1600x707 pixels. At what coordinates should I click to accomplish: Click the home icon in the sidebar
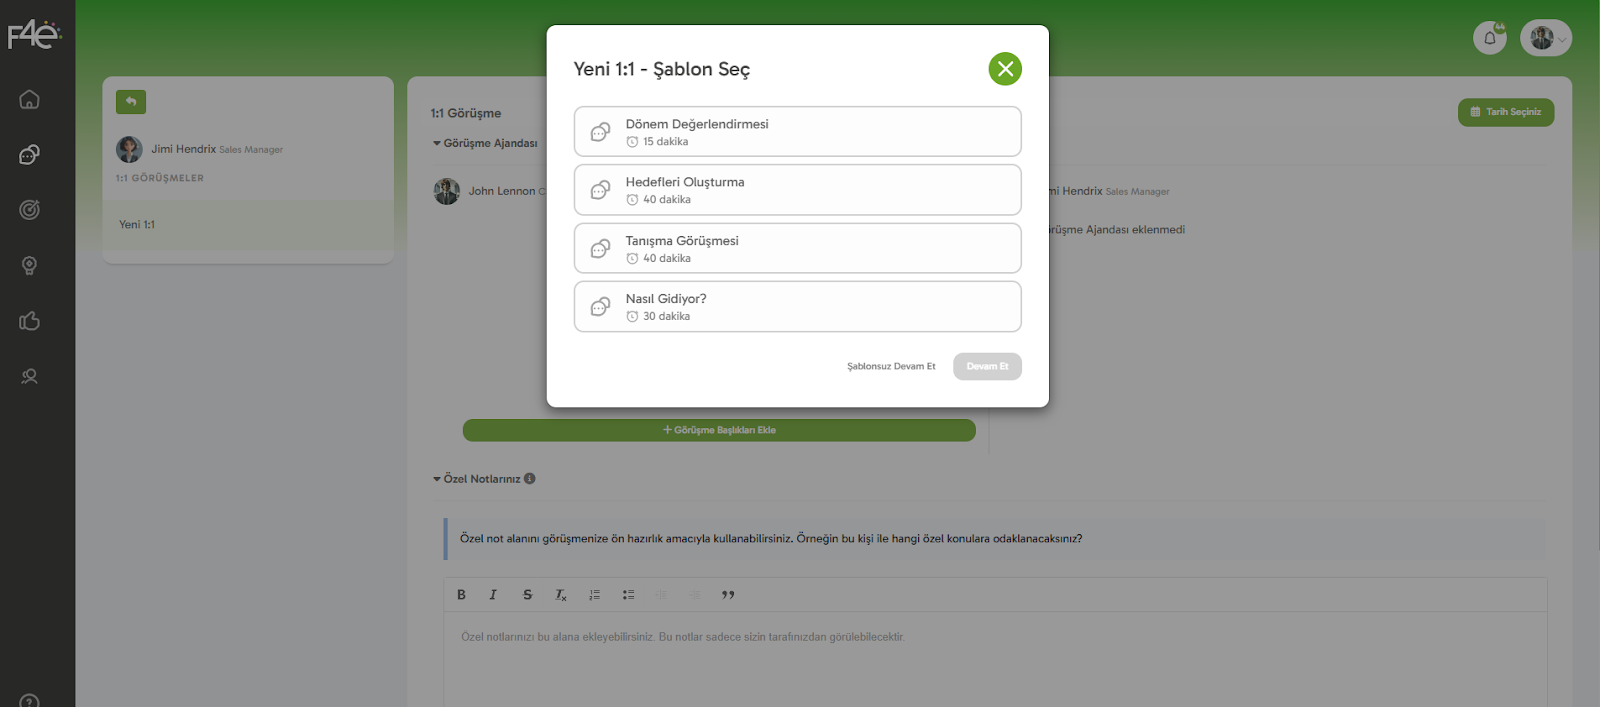click(x=30, y=100)
